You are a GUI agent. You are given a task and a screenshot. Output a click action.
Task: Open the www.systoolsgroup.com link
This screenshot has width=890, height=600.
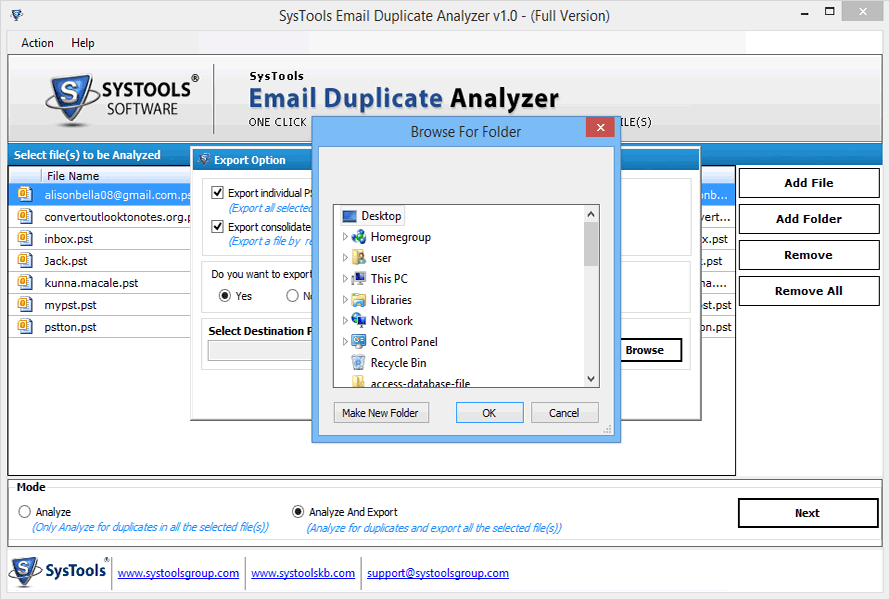[x=178, y=573]
